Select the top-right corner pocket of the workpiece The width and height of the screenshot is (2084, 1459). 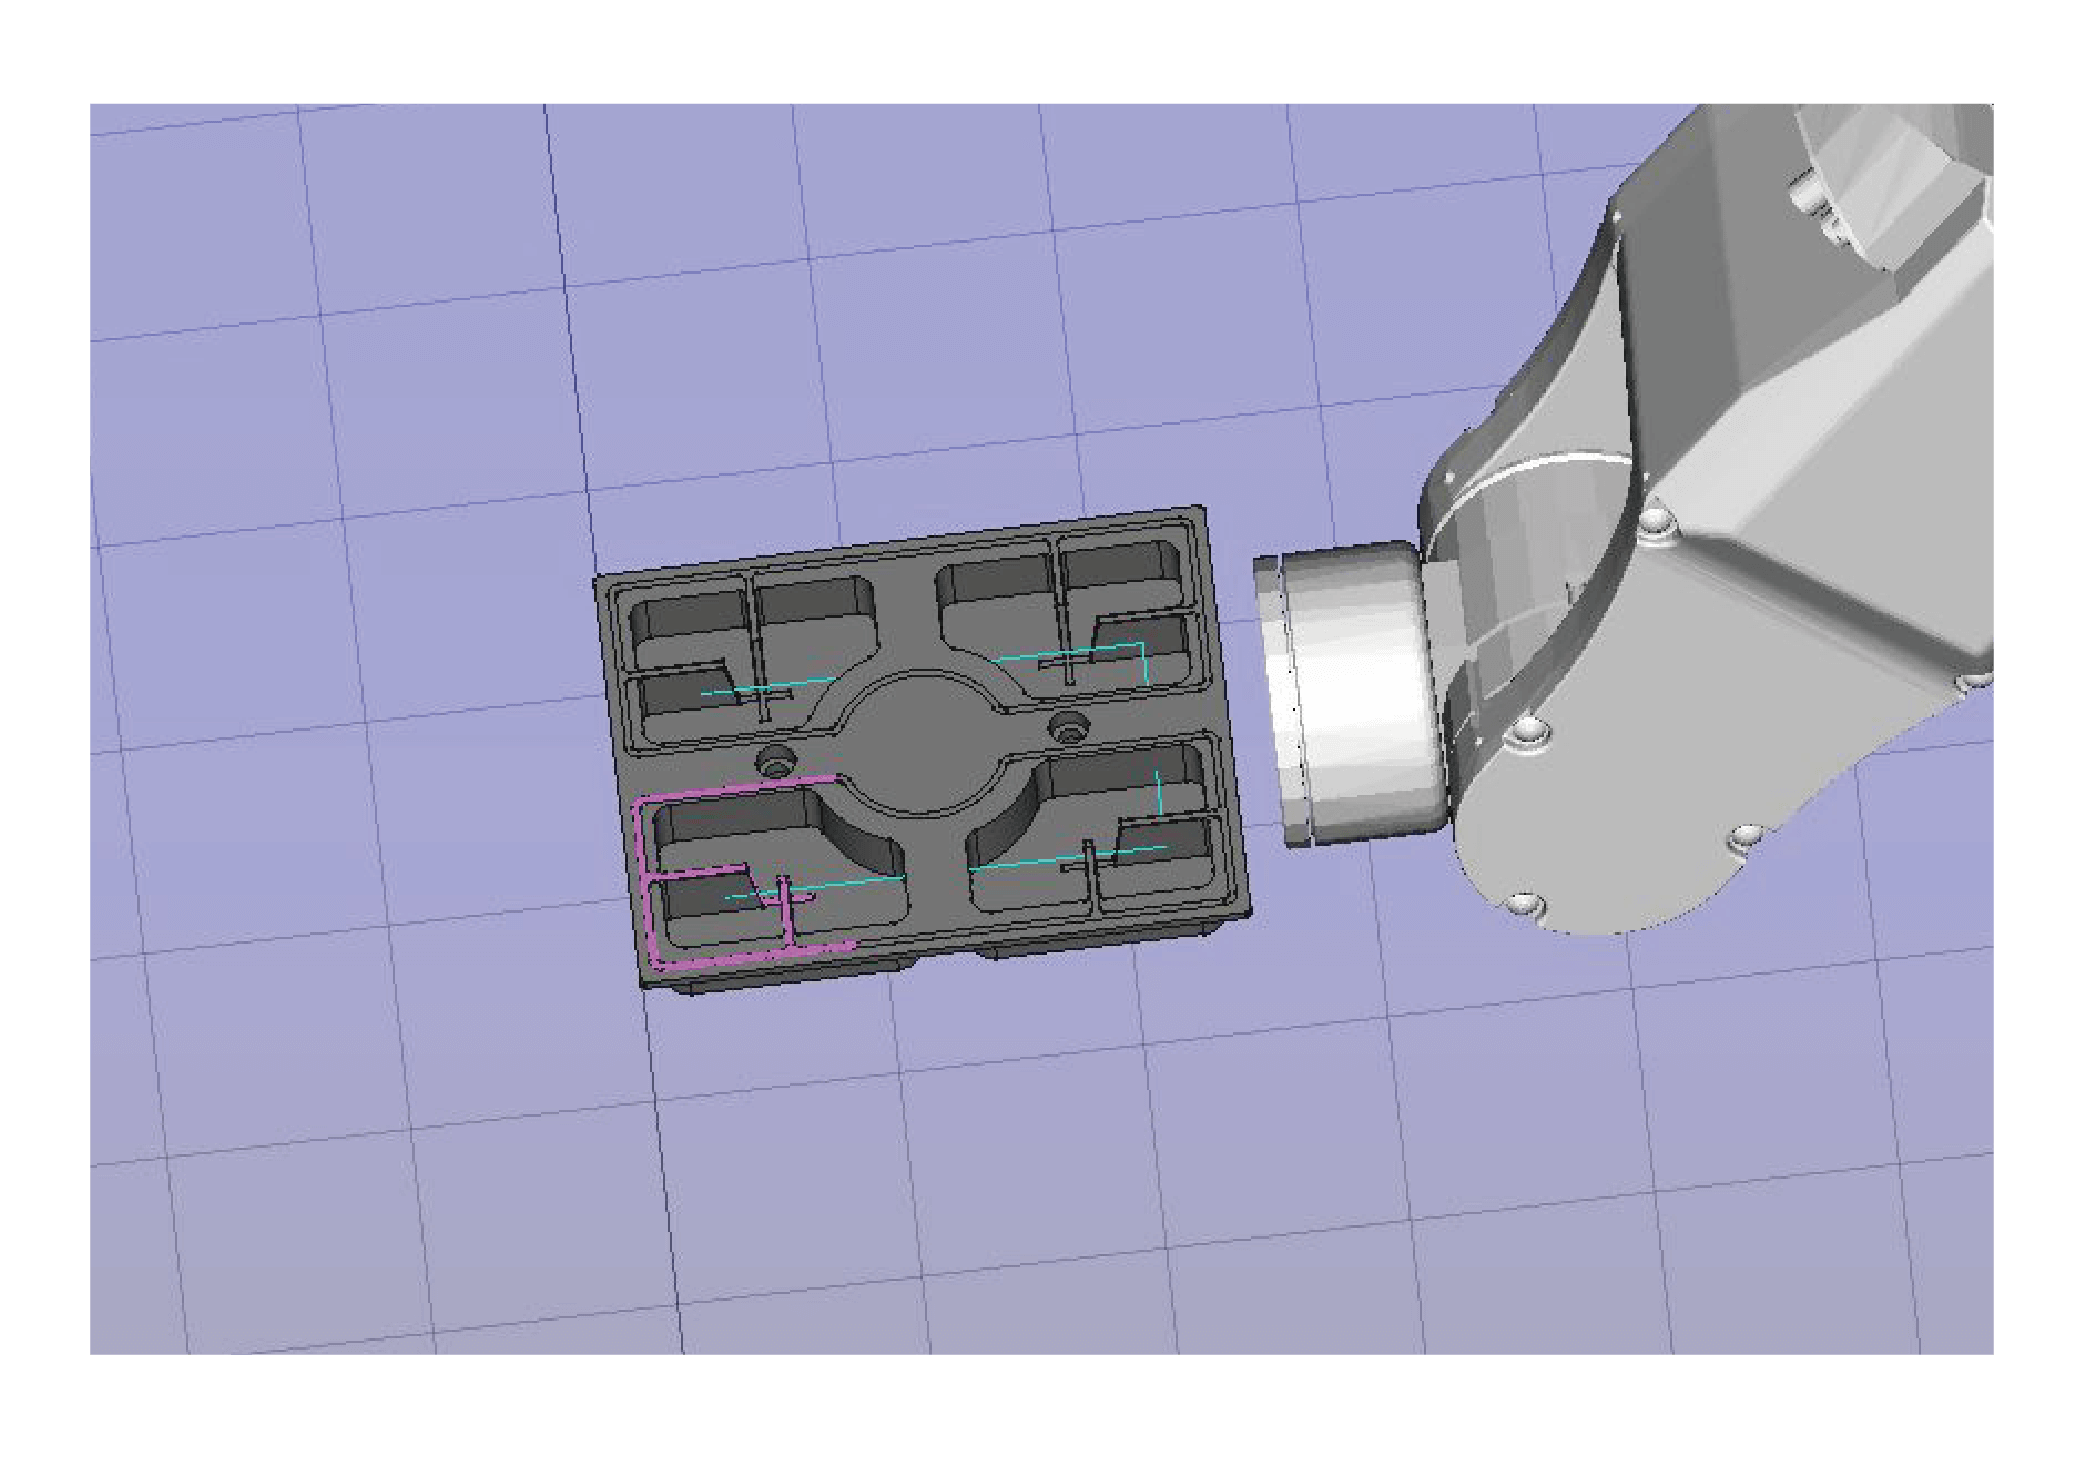[x=1120, y=575]
